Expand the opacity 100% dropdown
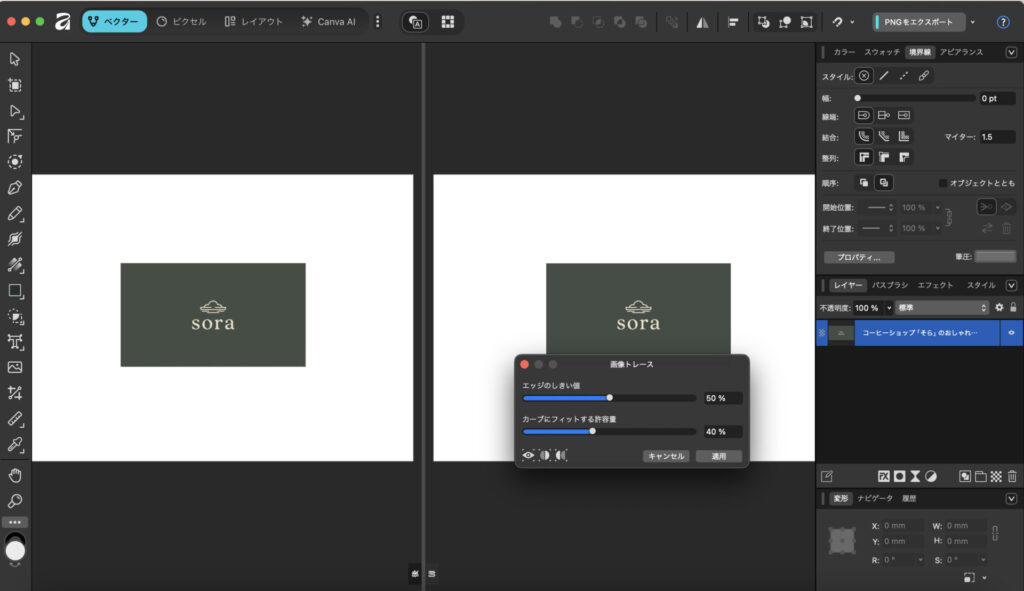Viewport: 1024px width, 591px height. click(889, 307)
